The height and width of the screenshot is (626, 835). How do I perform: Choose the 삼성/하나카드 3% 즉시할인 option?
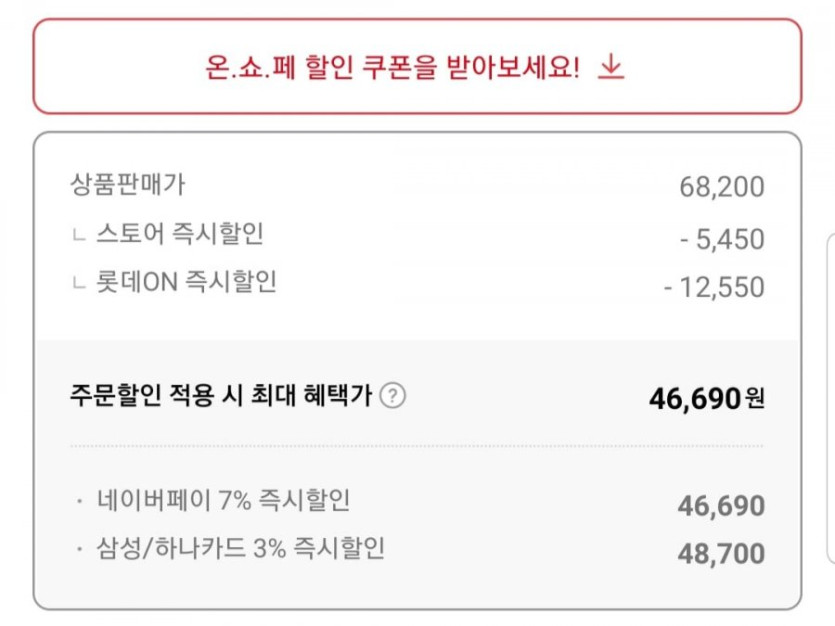pyautogui.click(x=240, y=548)
